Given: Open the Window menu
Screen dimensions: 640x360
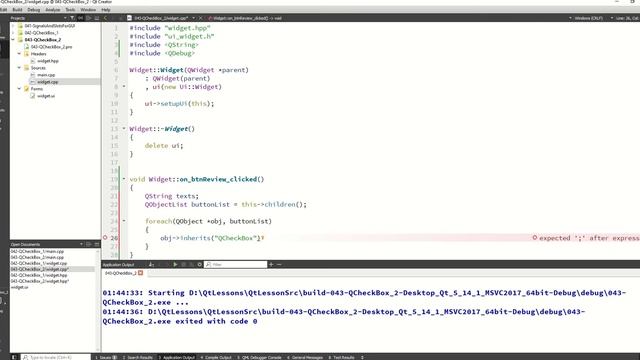Looking at the screenshot, I should coord(88,9).
